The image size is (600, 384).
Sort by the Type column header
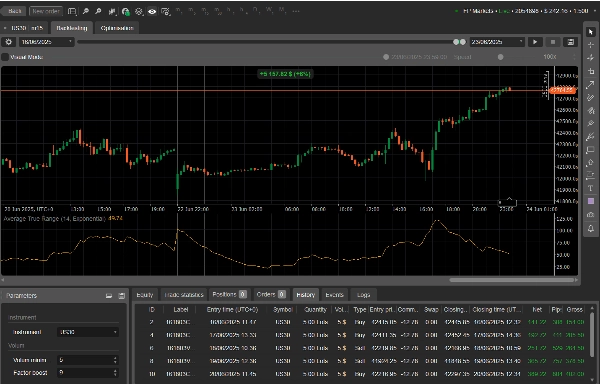pos(360,309)
